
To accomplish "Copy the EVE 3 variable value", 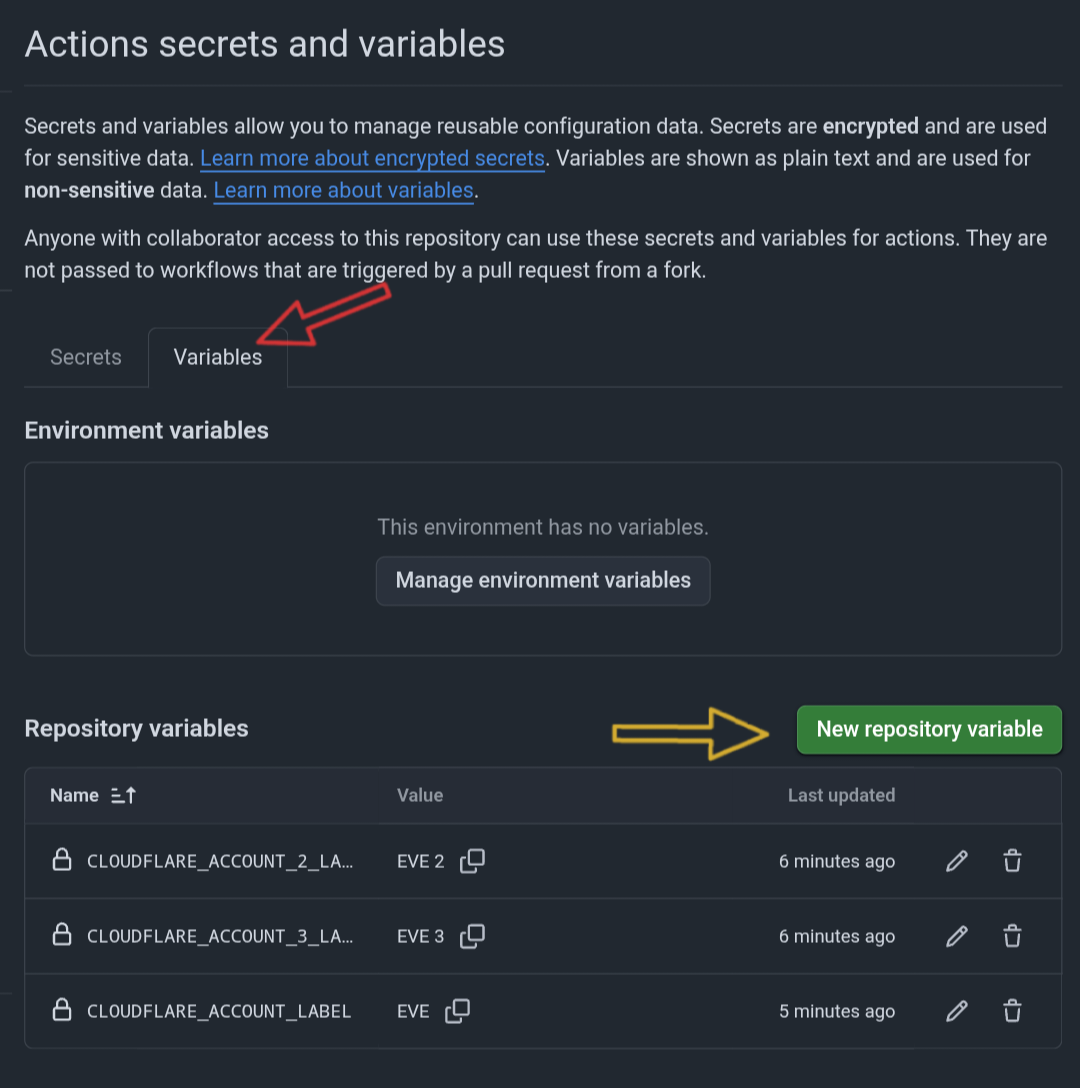I will pos(472,936).
